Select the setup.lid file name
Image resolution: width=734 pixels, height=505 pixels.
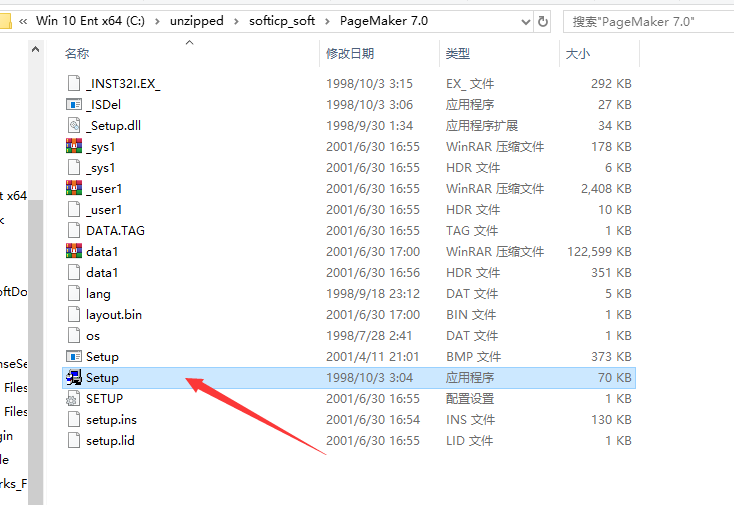click(110, 440)
